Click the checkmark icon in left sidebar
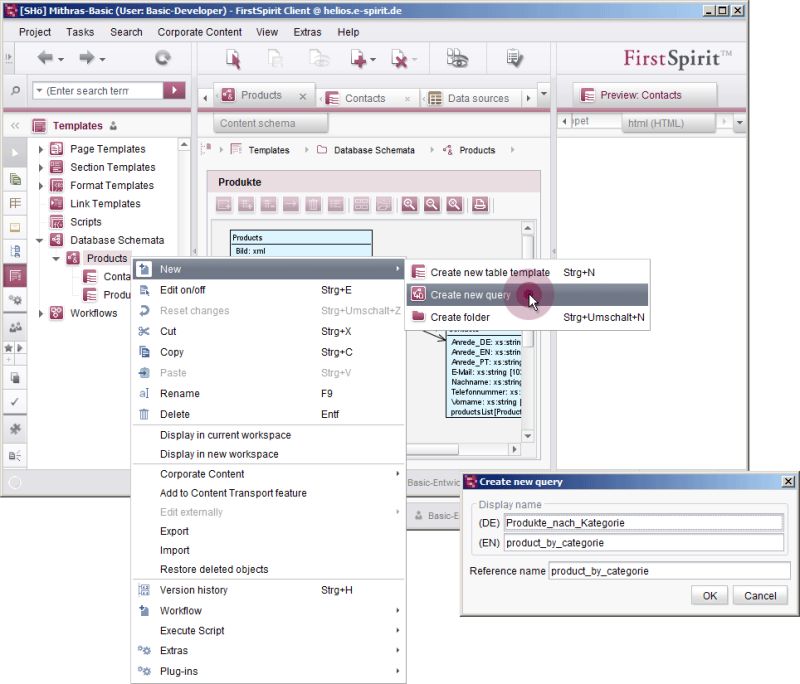800x684 pixels. [15, 402]
